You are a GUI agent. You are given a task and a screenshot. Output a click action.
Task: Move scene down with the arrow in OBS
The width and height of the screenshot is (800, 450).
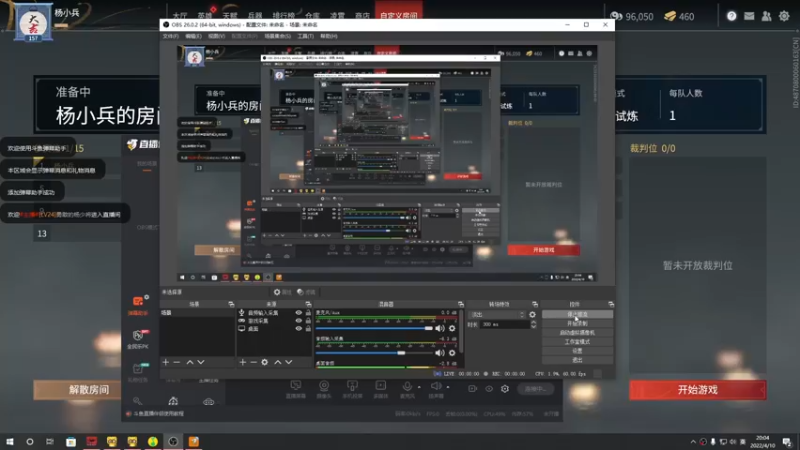click(x=201, y=362)
